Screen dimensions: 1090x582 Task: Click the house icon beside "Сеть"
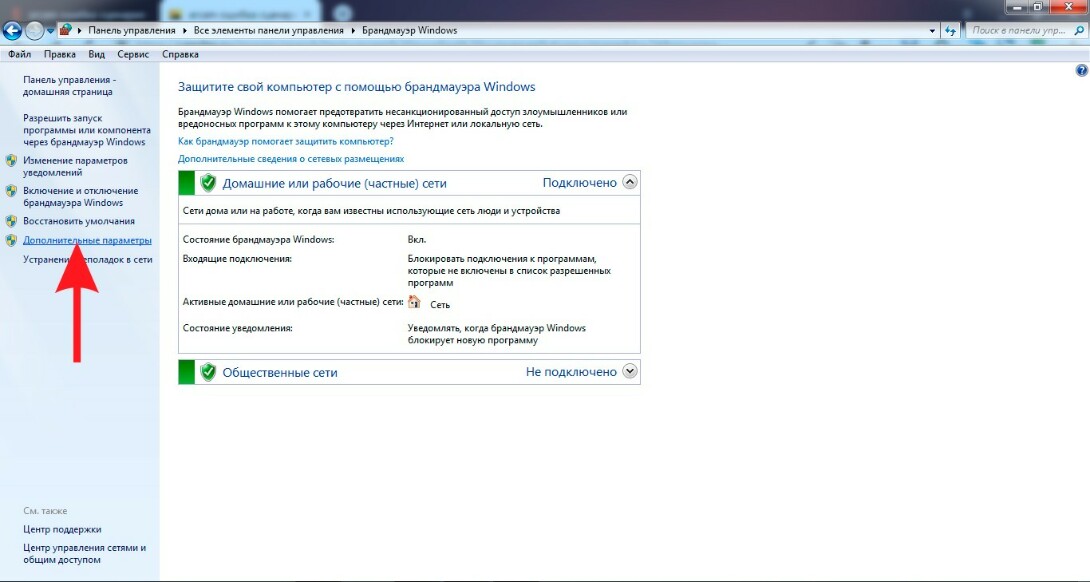pyautogui.click(x=414, y=302)
